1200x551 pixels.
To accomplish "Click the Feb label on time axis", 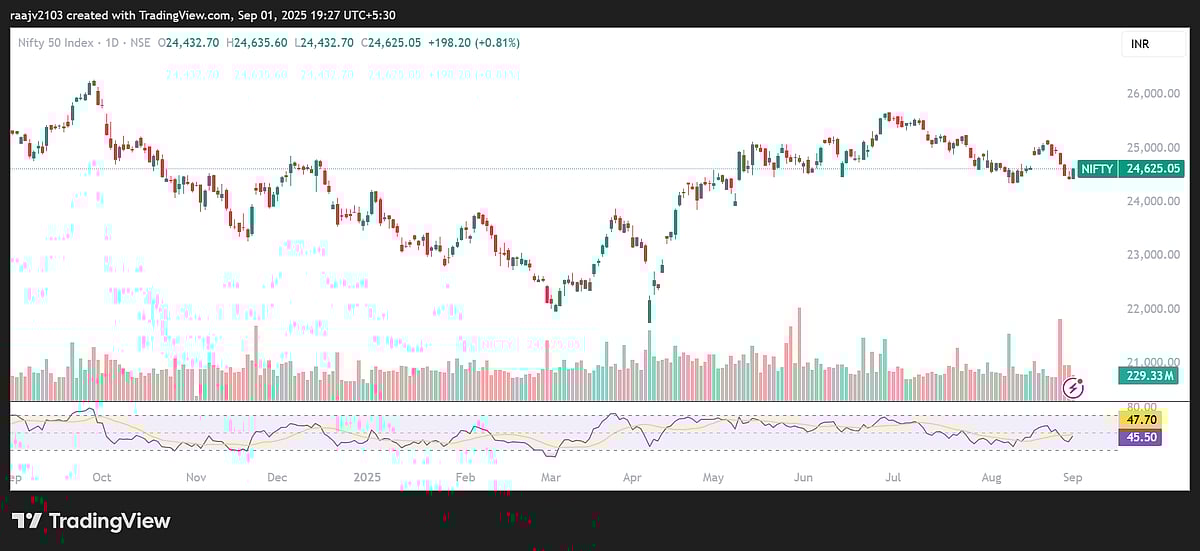I will point(463,478).
